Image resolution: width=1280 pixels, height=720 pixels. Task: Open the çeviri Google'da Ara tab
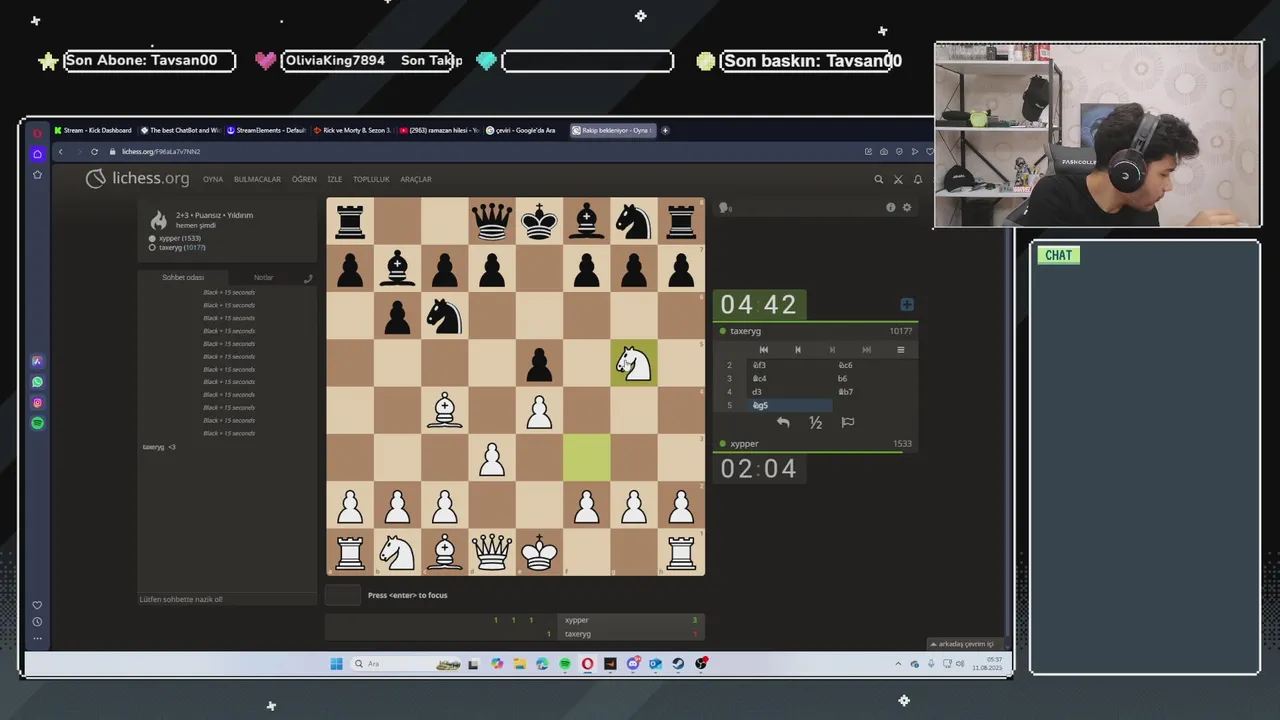[525, 130]
